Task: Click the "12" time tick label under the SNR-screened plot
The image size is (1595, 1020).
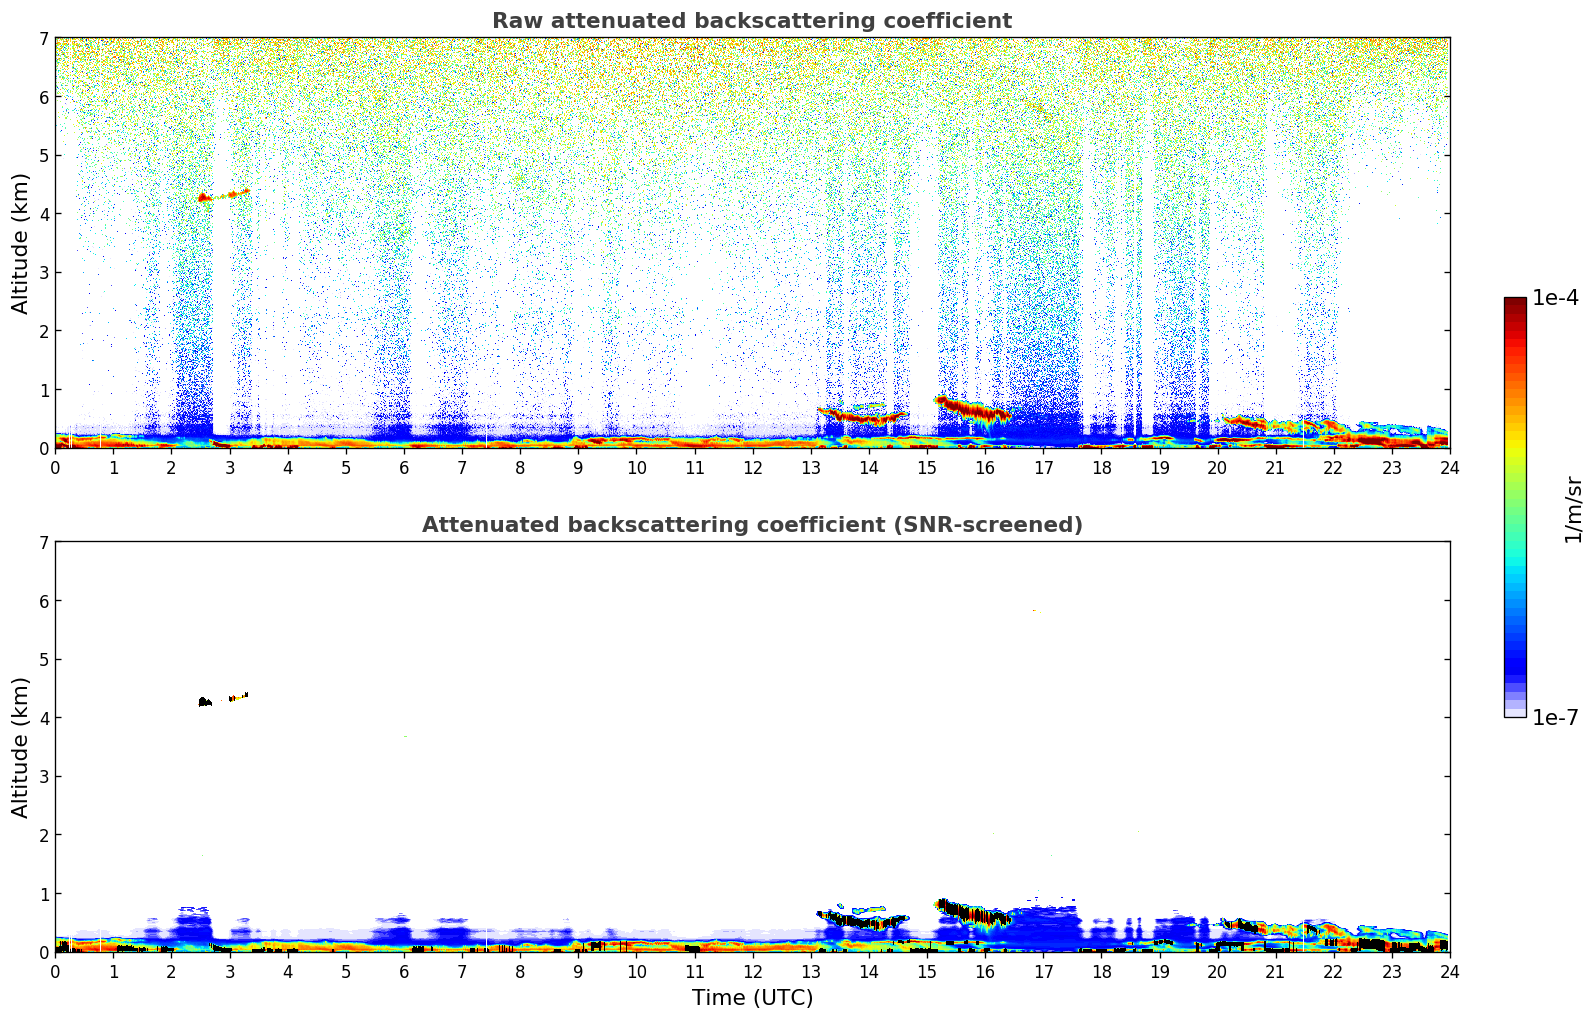Action: [752, 972]
